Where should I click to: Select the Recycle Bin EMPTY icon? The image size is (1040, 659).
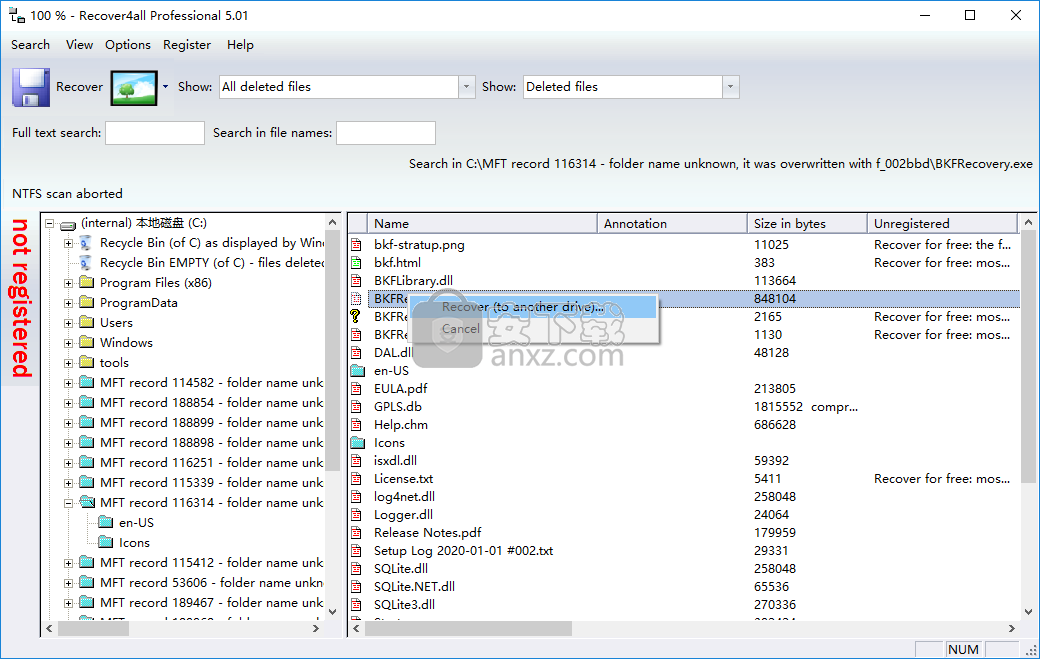click(x=86, y=263)
